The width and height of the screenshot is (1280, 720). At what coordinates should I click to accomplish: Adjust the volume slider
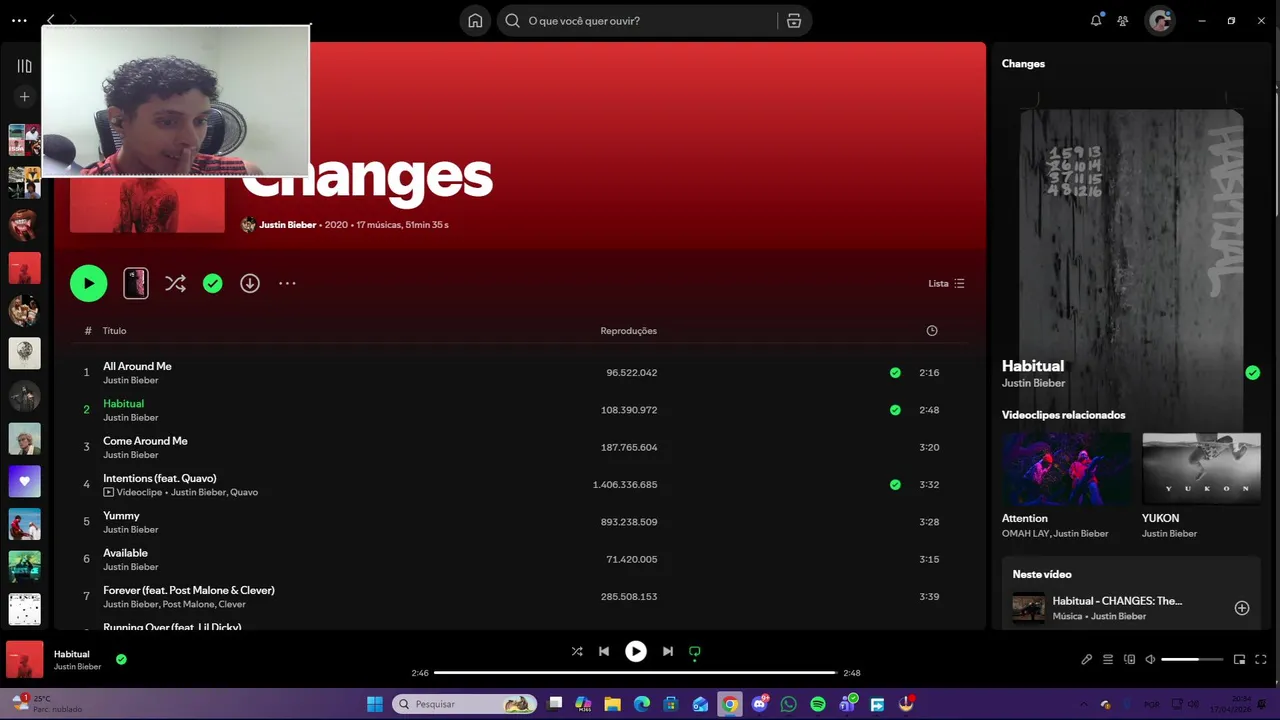tap(1193, 660)
